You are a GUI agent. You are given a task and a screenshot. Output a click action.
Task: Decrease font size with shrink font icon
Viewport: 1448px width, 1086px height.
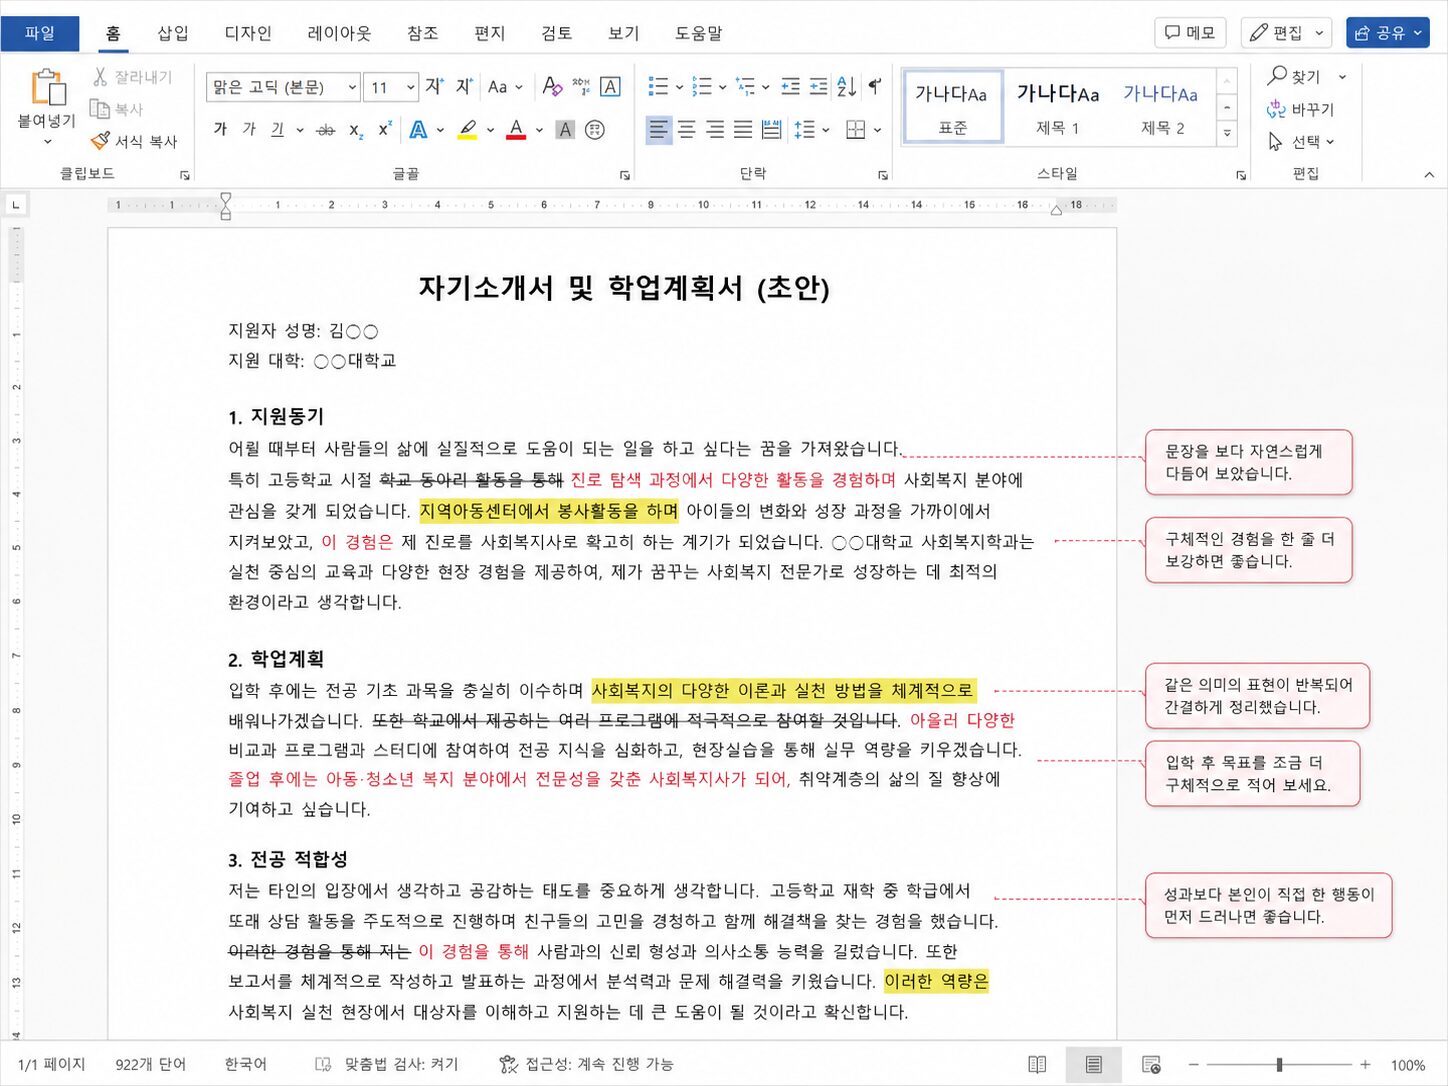pyautogui.click(x=464, y=87)
